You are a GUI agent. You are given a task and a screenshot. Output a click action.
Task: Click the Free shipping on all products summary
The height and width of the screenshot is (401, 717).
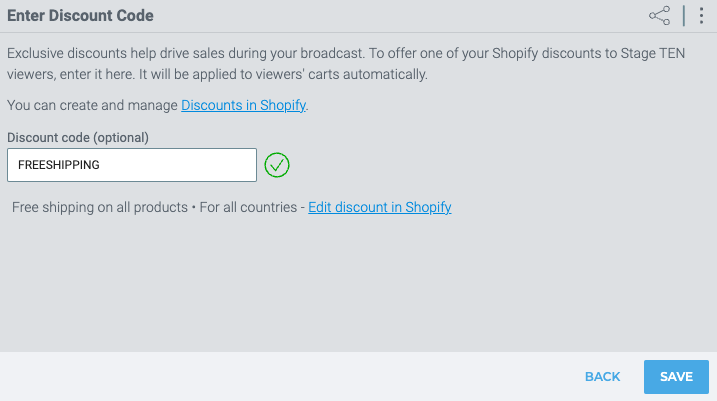pyautogui.click(x=100, y=207)
